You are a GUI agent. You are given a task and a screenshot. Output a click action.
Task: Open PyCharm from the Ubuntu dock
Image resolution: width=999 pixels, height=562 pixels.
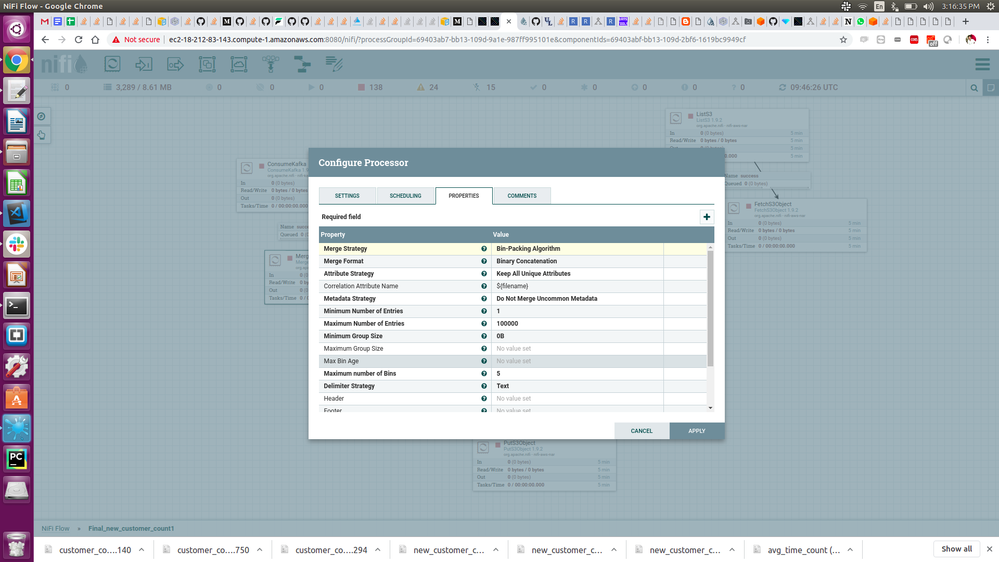(x=16, y=458)
